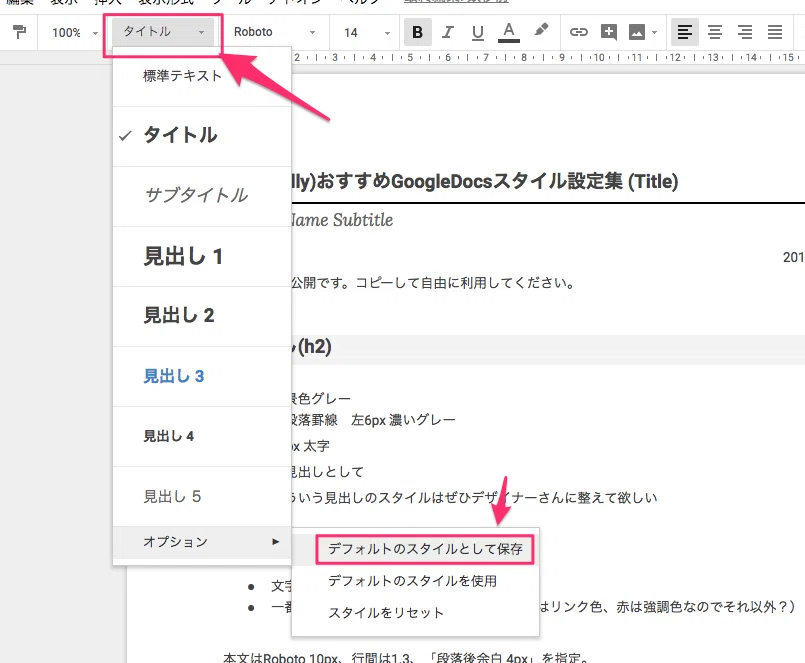Toggle bold formatting
Screen dimensions: 805x663
[417, 32]
